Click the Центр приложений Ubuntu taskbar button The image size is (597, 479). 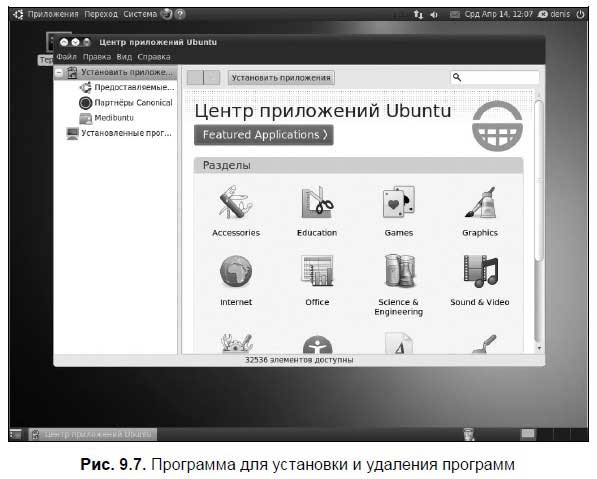click(93, 434)
